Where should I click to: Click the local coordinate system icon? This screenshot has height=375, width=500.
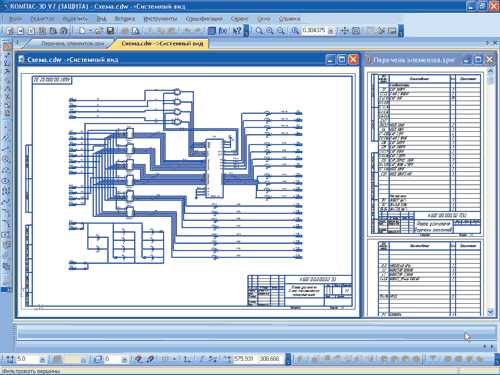[x=187, y=359]
